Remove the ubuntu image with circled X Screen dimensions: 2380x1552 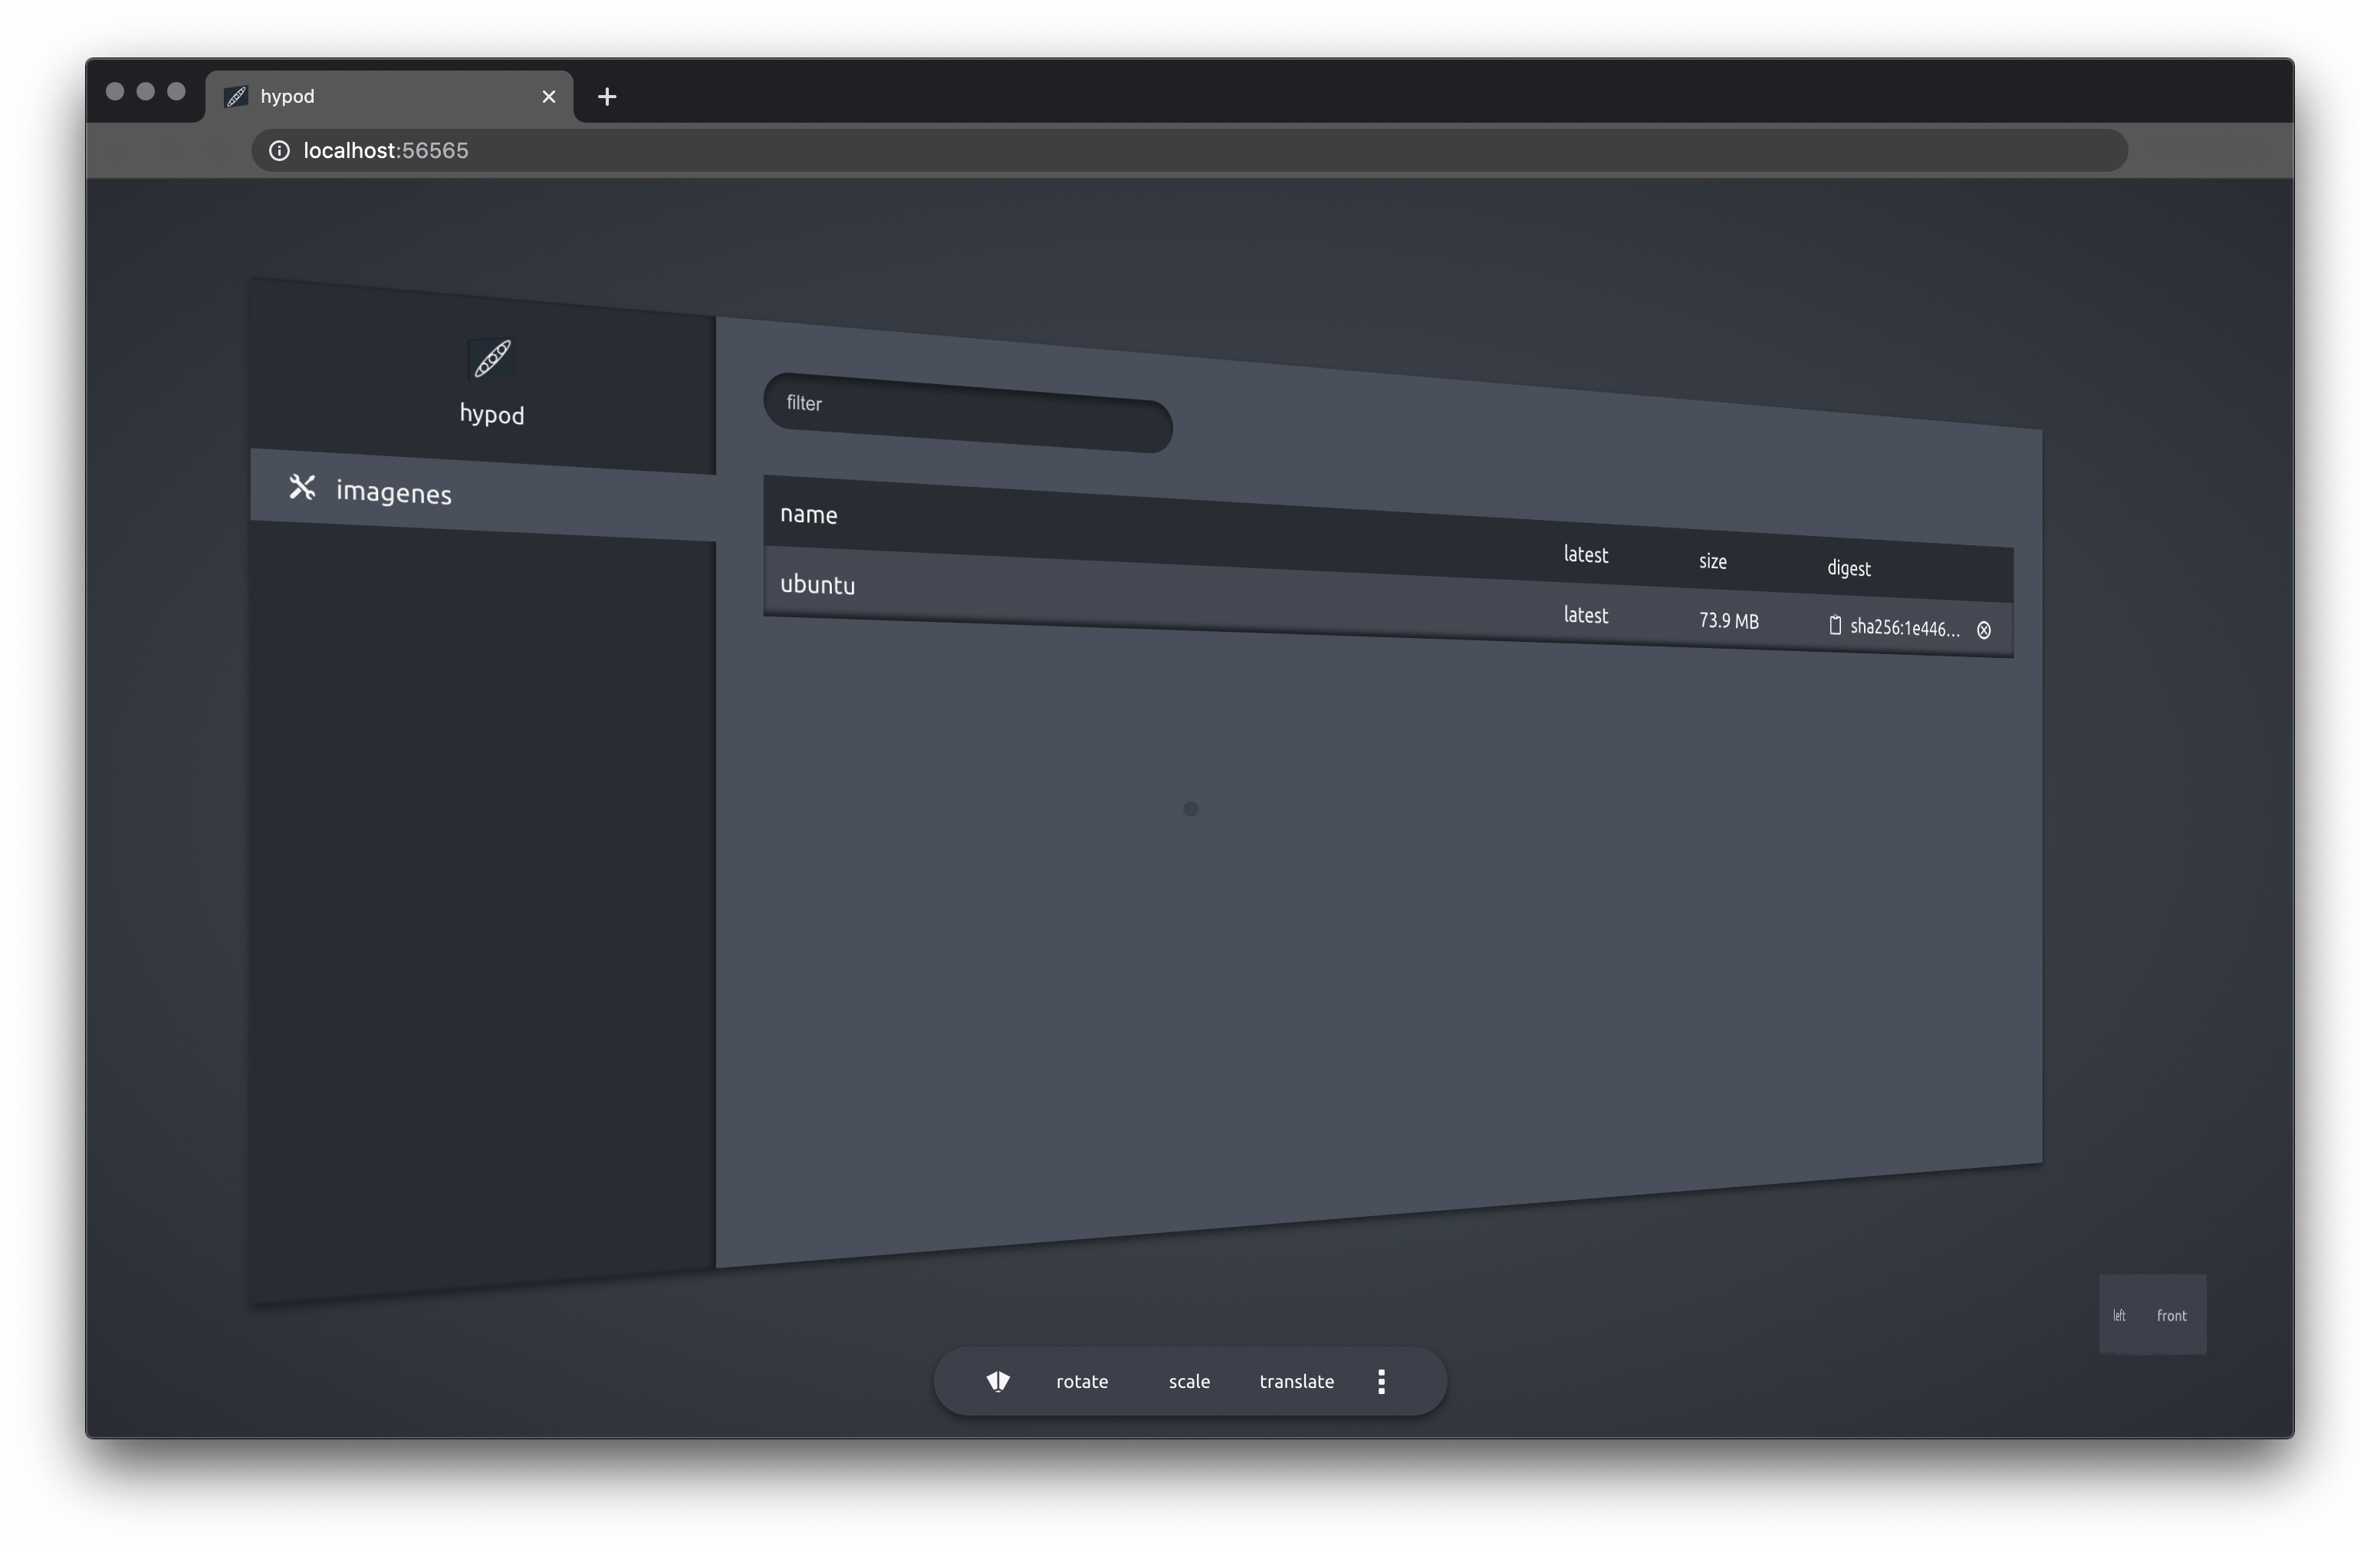click(x=1984, y=630)
